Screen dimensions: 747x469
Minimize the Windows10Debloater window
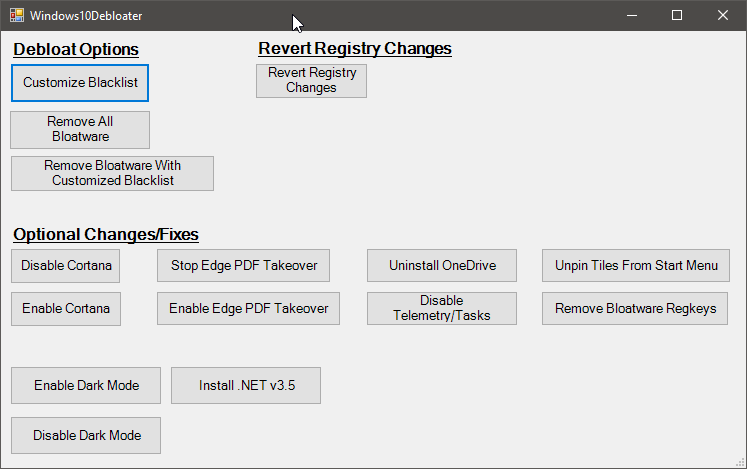point(631,15)
